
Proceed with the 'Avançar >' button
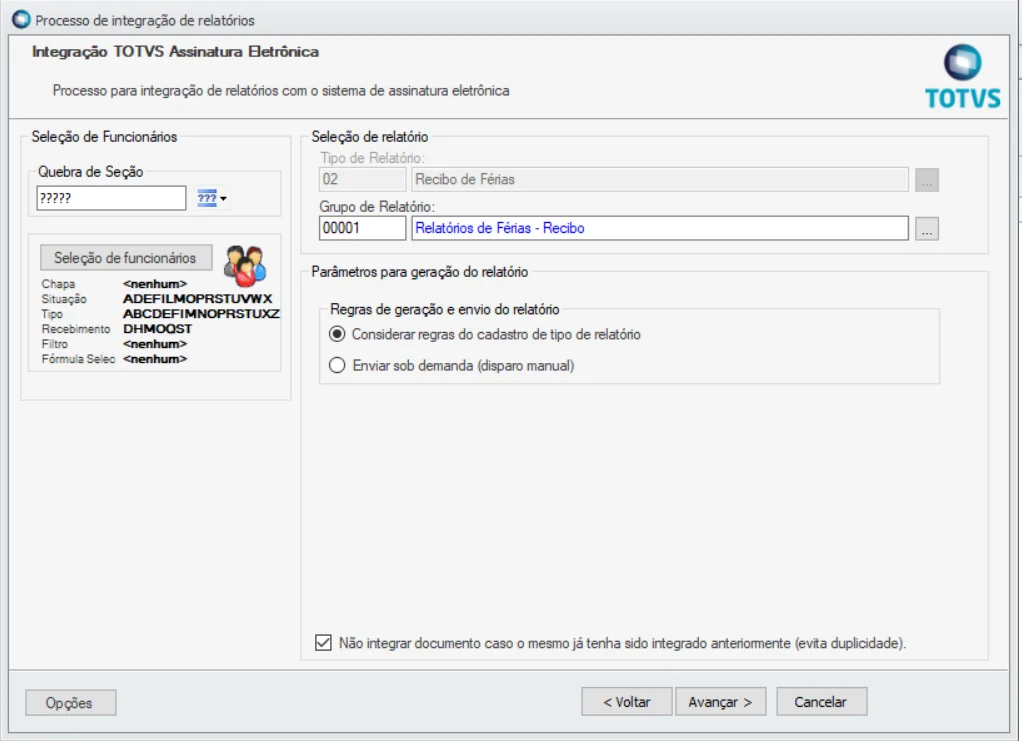pyautogui.click(x=720, y=702)
